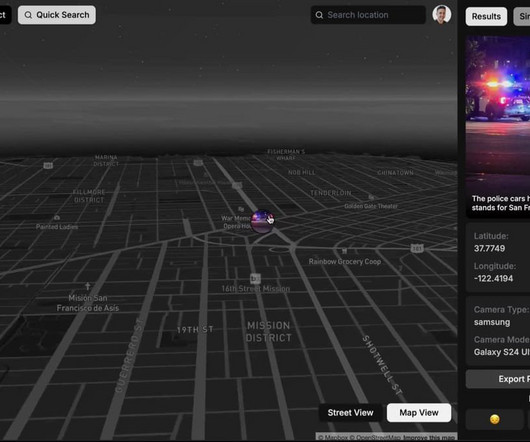Click the magnifier icon in Search location
The image size is (530, 442).
(x=319, y=15)
